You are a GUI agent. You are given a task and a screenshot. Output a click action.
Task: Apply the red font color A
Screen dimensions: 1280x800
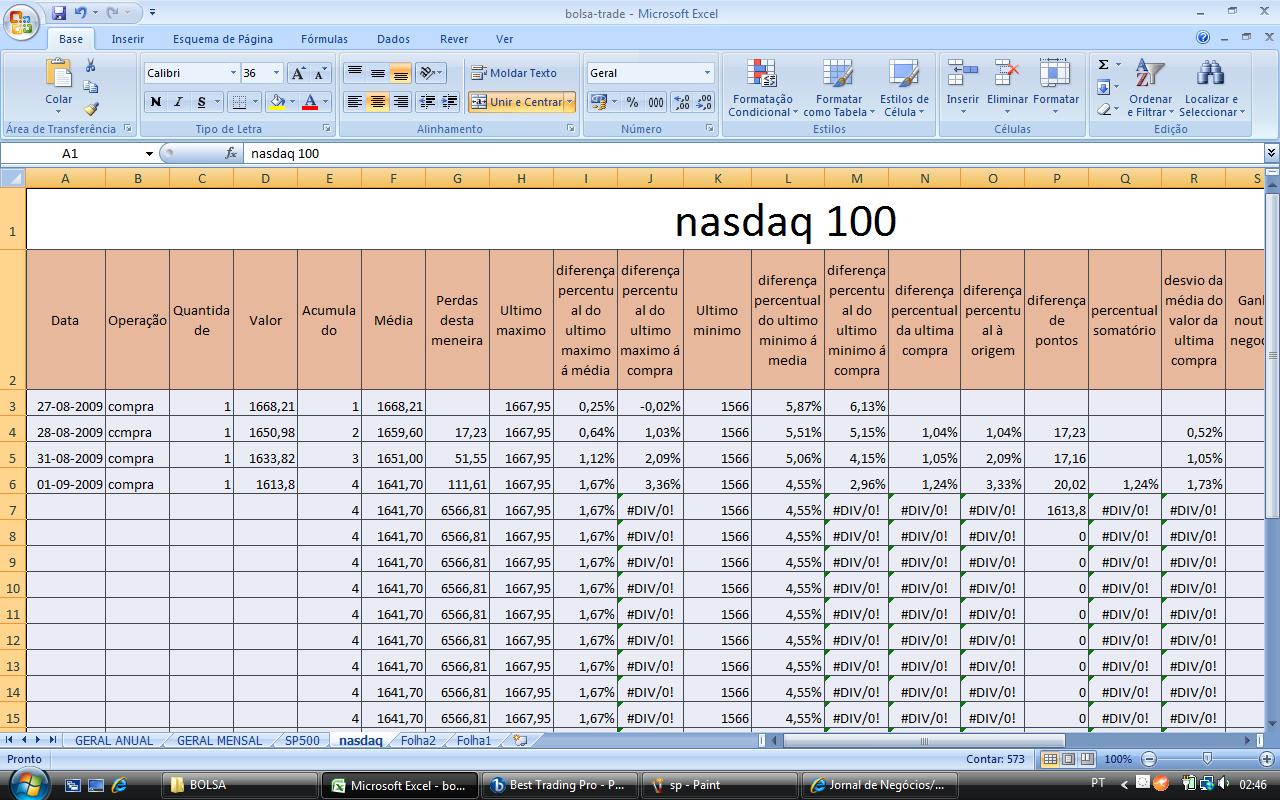pyautogui.click(x=310, y=102)
